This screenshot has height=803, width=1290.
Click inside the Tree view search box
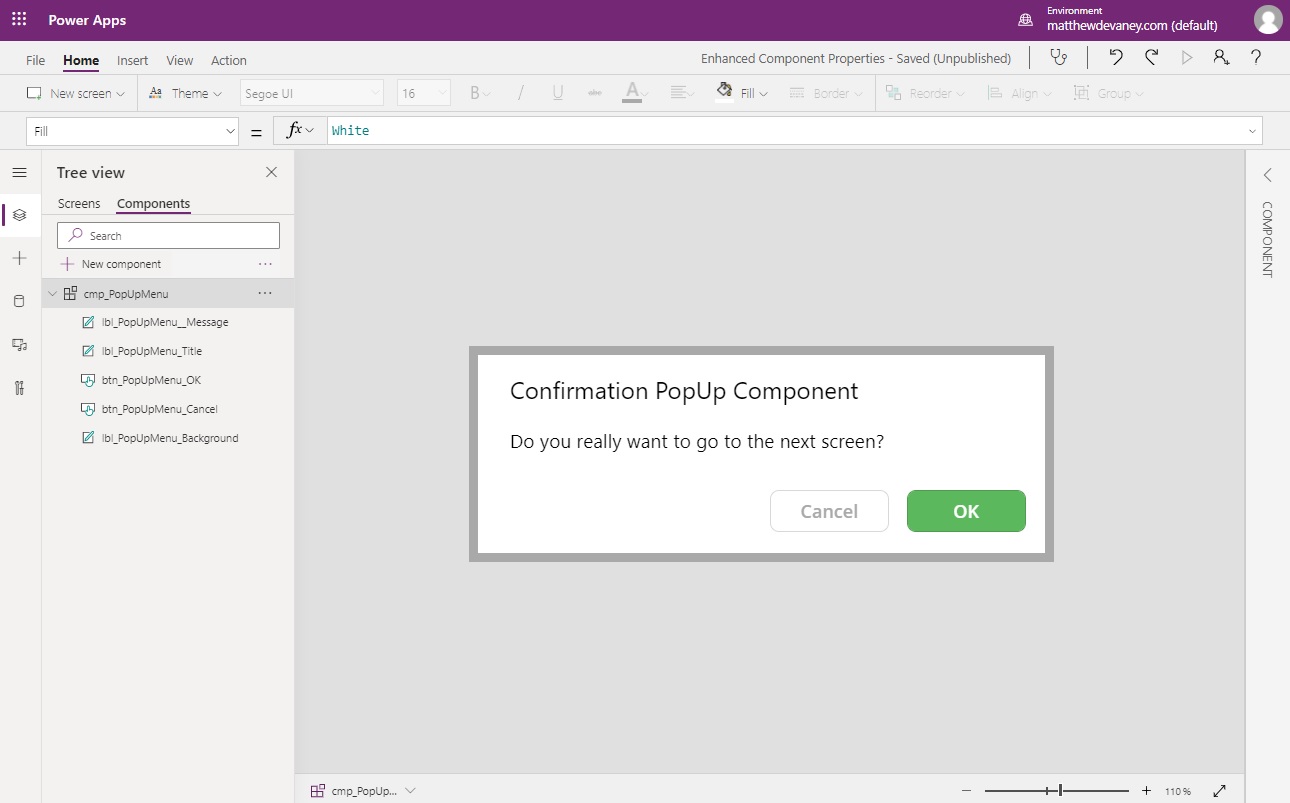tap(167, 235)
